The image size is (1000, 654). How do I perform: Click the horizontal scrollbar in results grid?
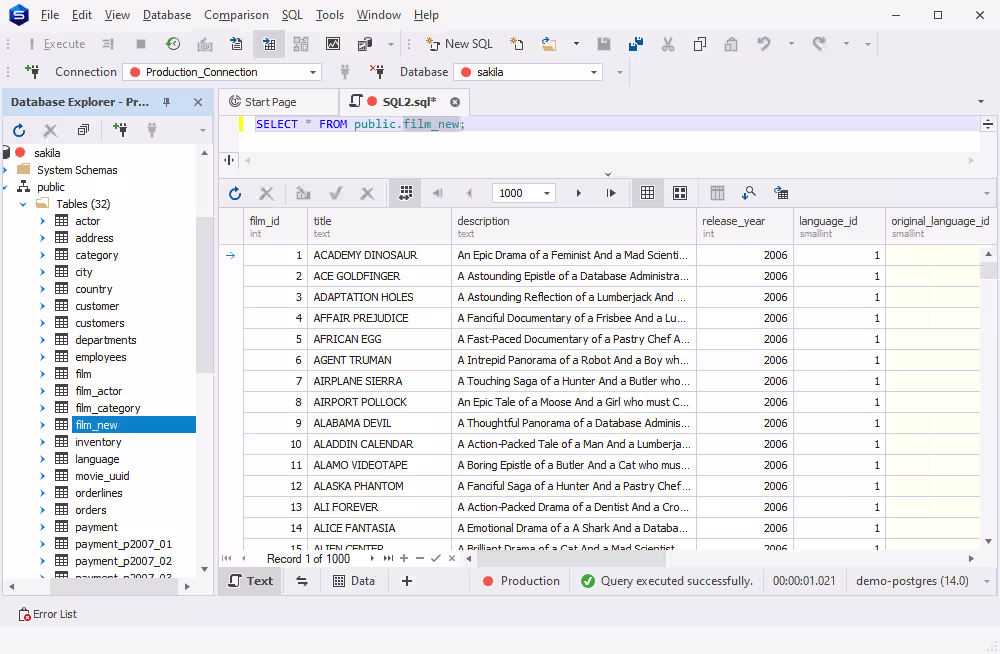[571, 558]
